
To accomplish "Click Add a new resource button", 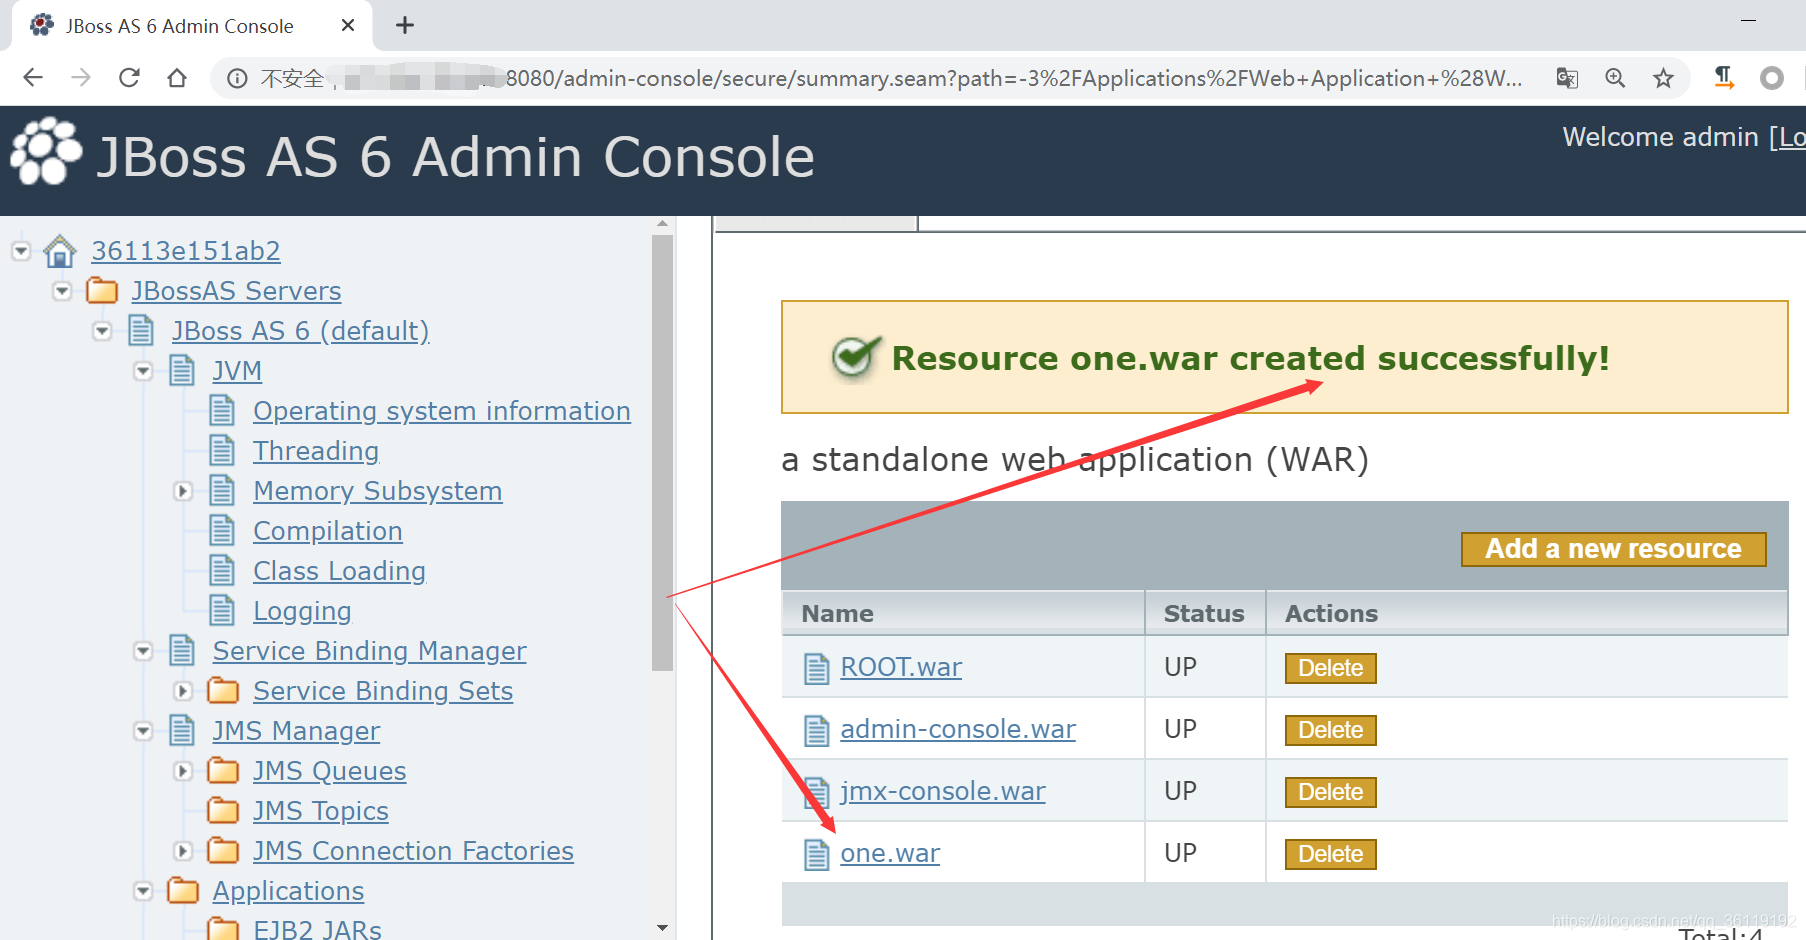I will (1613, 549).
